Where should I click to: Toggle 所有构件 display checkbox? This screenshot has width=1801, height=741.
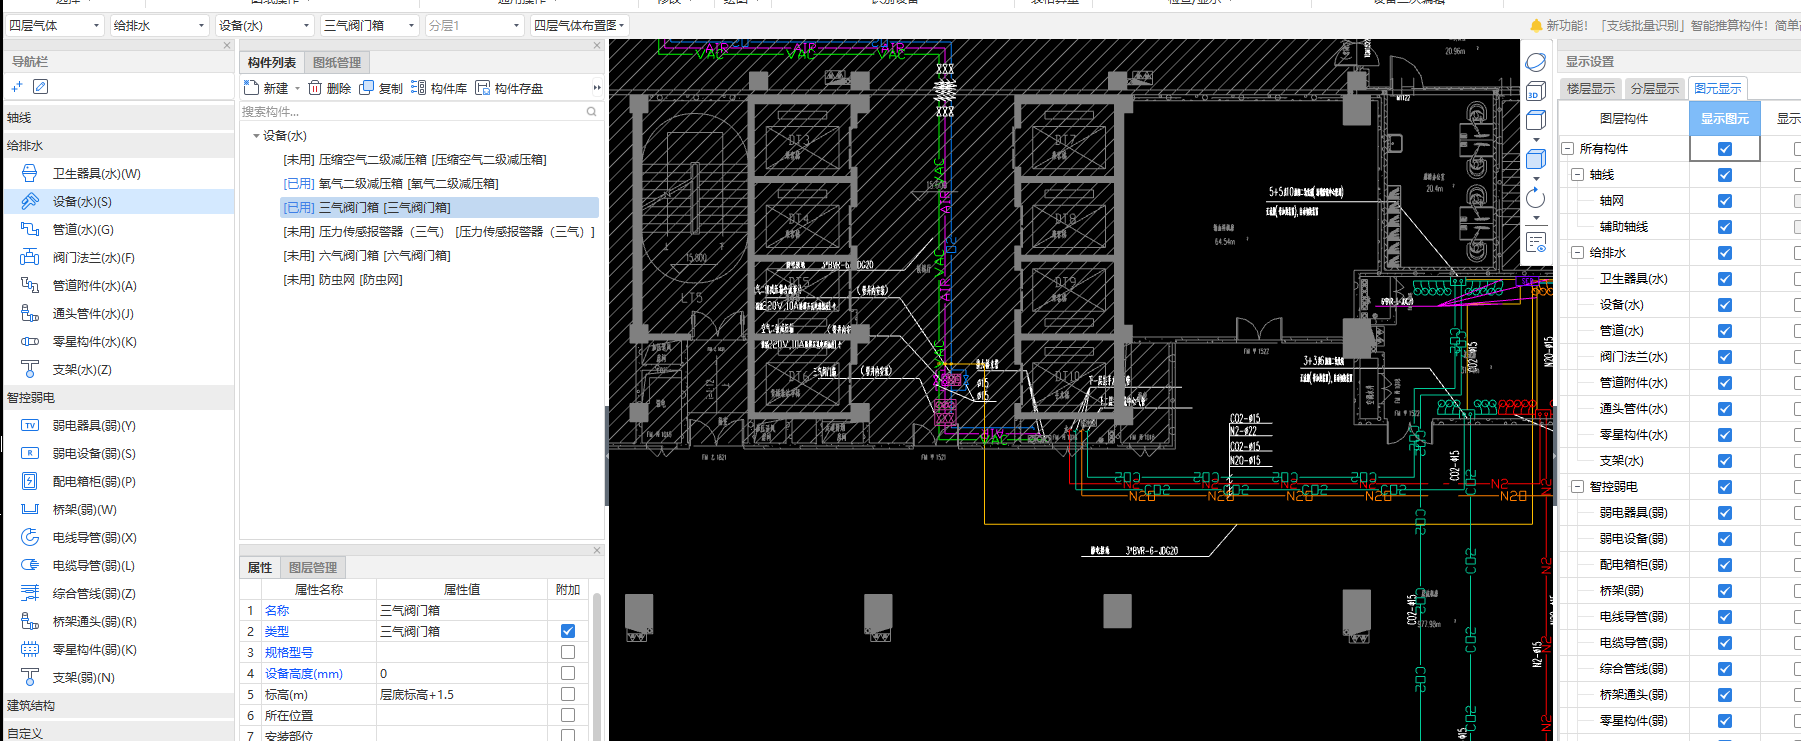point(1725,149)
